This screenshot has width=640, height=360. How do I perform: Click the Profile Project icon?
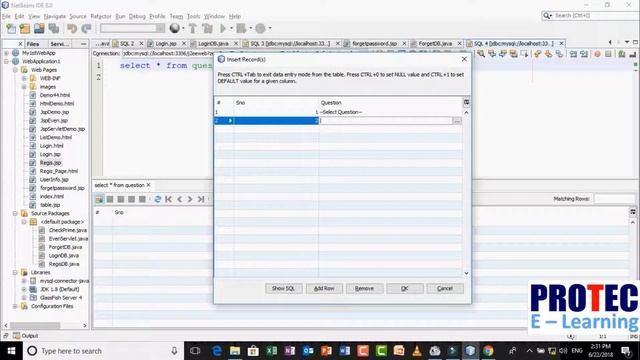coord(260,28)
